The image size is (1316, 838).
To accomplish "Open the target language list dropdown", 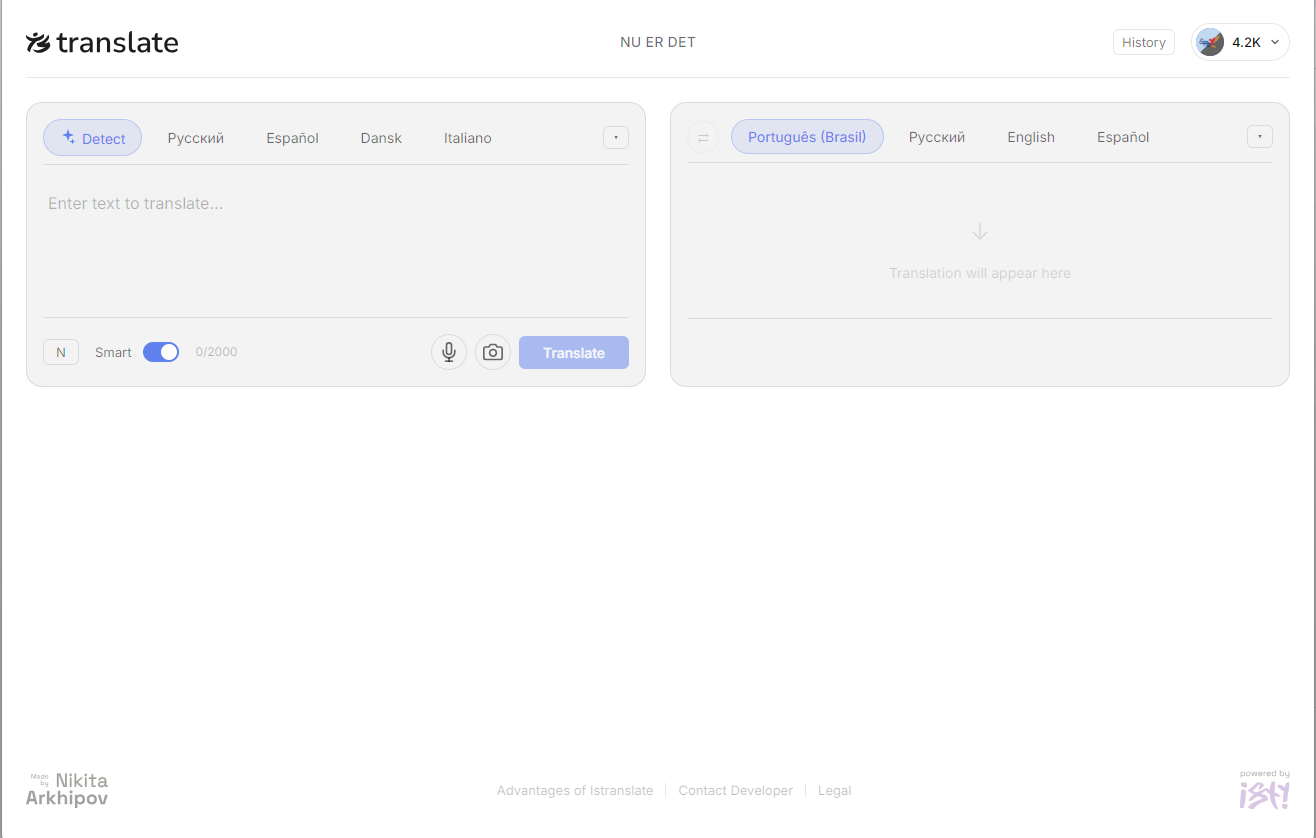I will [x=1259, y=137].
